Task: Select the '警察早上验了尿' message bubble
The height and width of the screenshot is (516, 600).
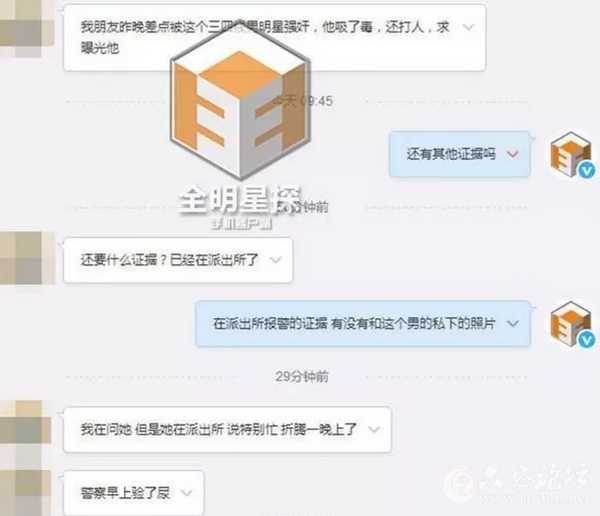Action: pos(134,493)
